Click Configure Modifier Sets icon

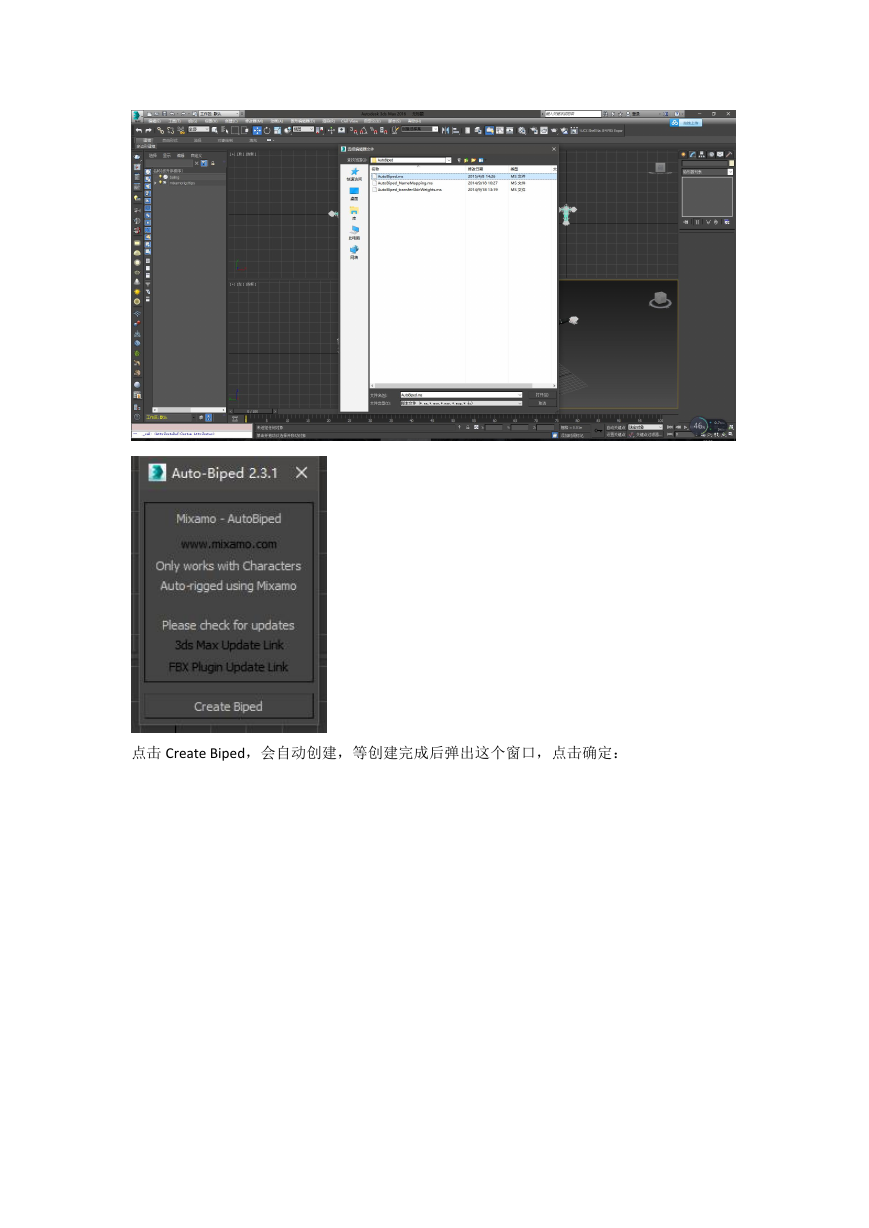coord(729,222)
